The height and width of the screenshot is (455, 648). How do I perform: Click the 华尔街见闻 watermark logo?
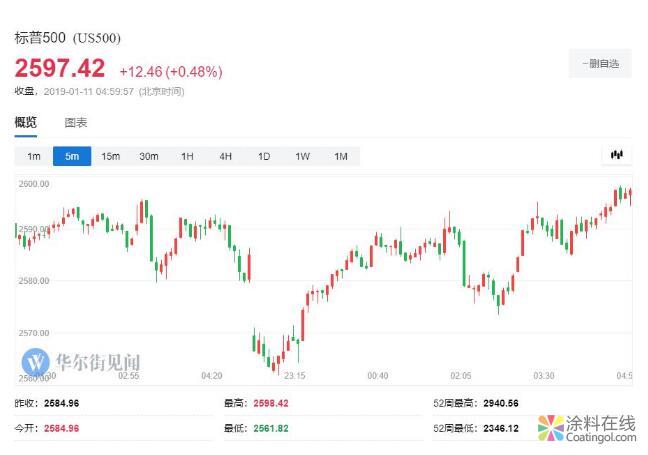[x=83, y=361]
